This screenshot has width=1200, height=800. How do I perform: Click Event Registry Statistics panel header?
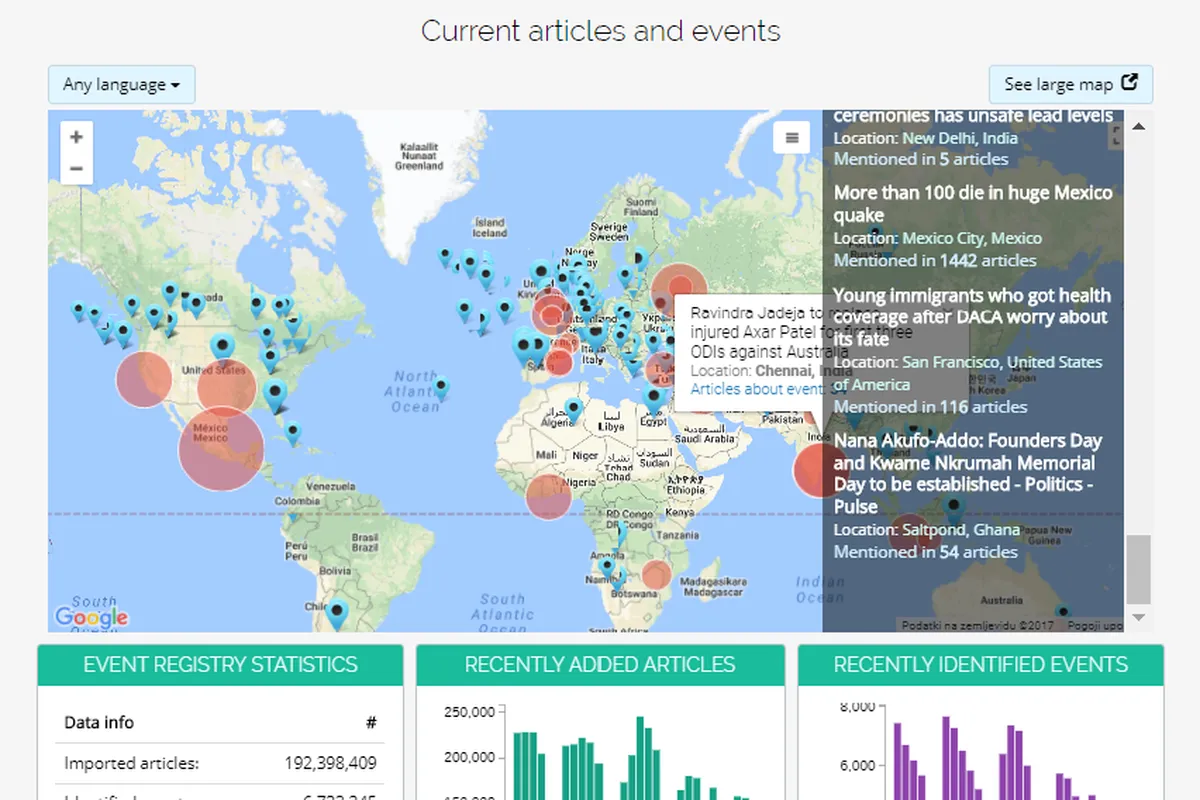coord(220,665)
